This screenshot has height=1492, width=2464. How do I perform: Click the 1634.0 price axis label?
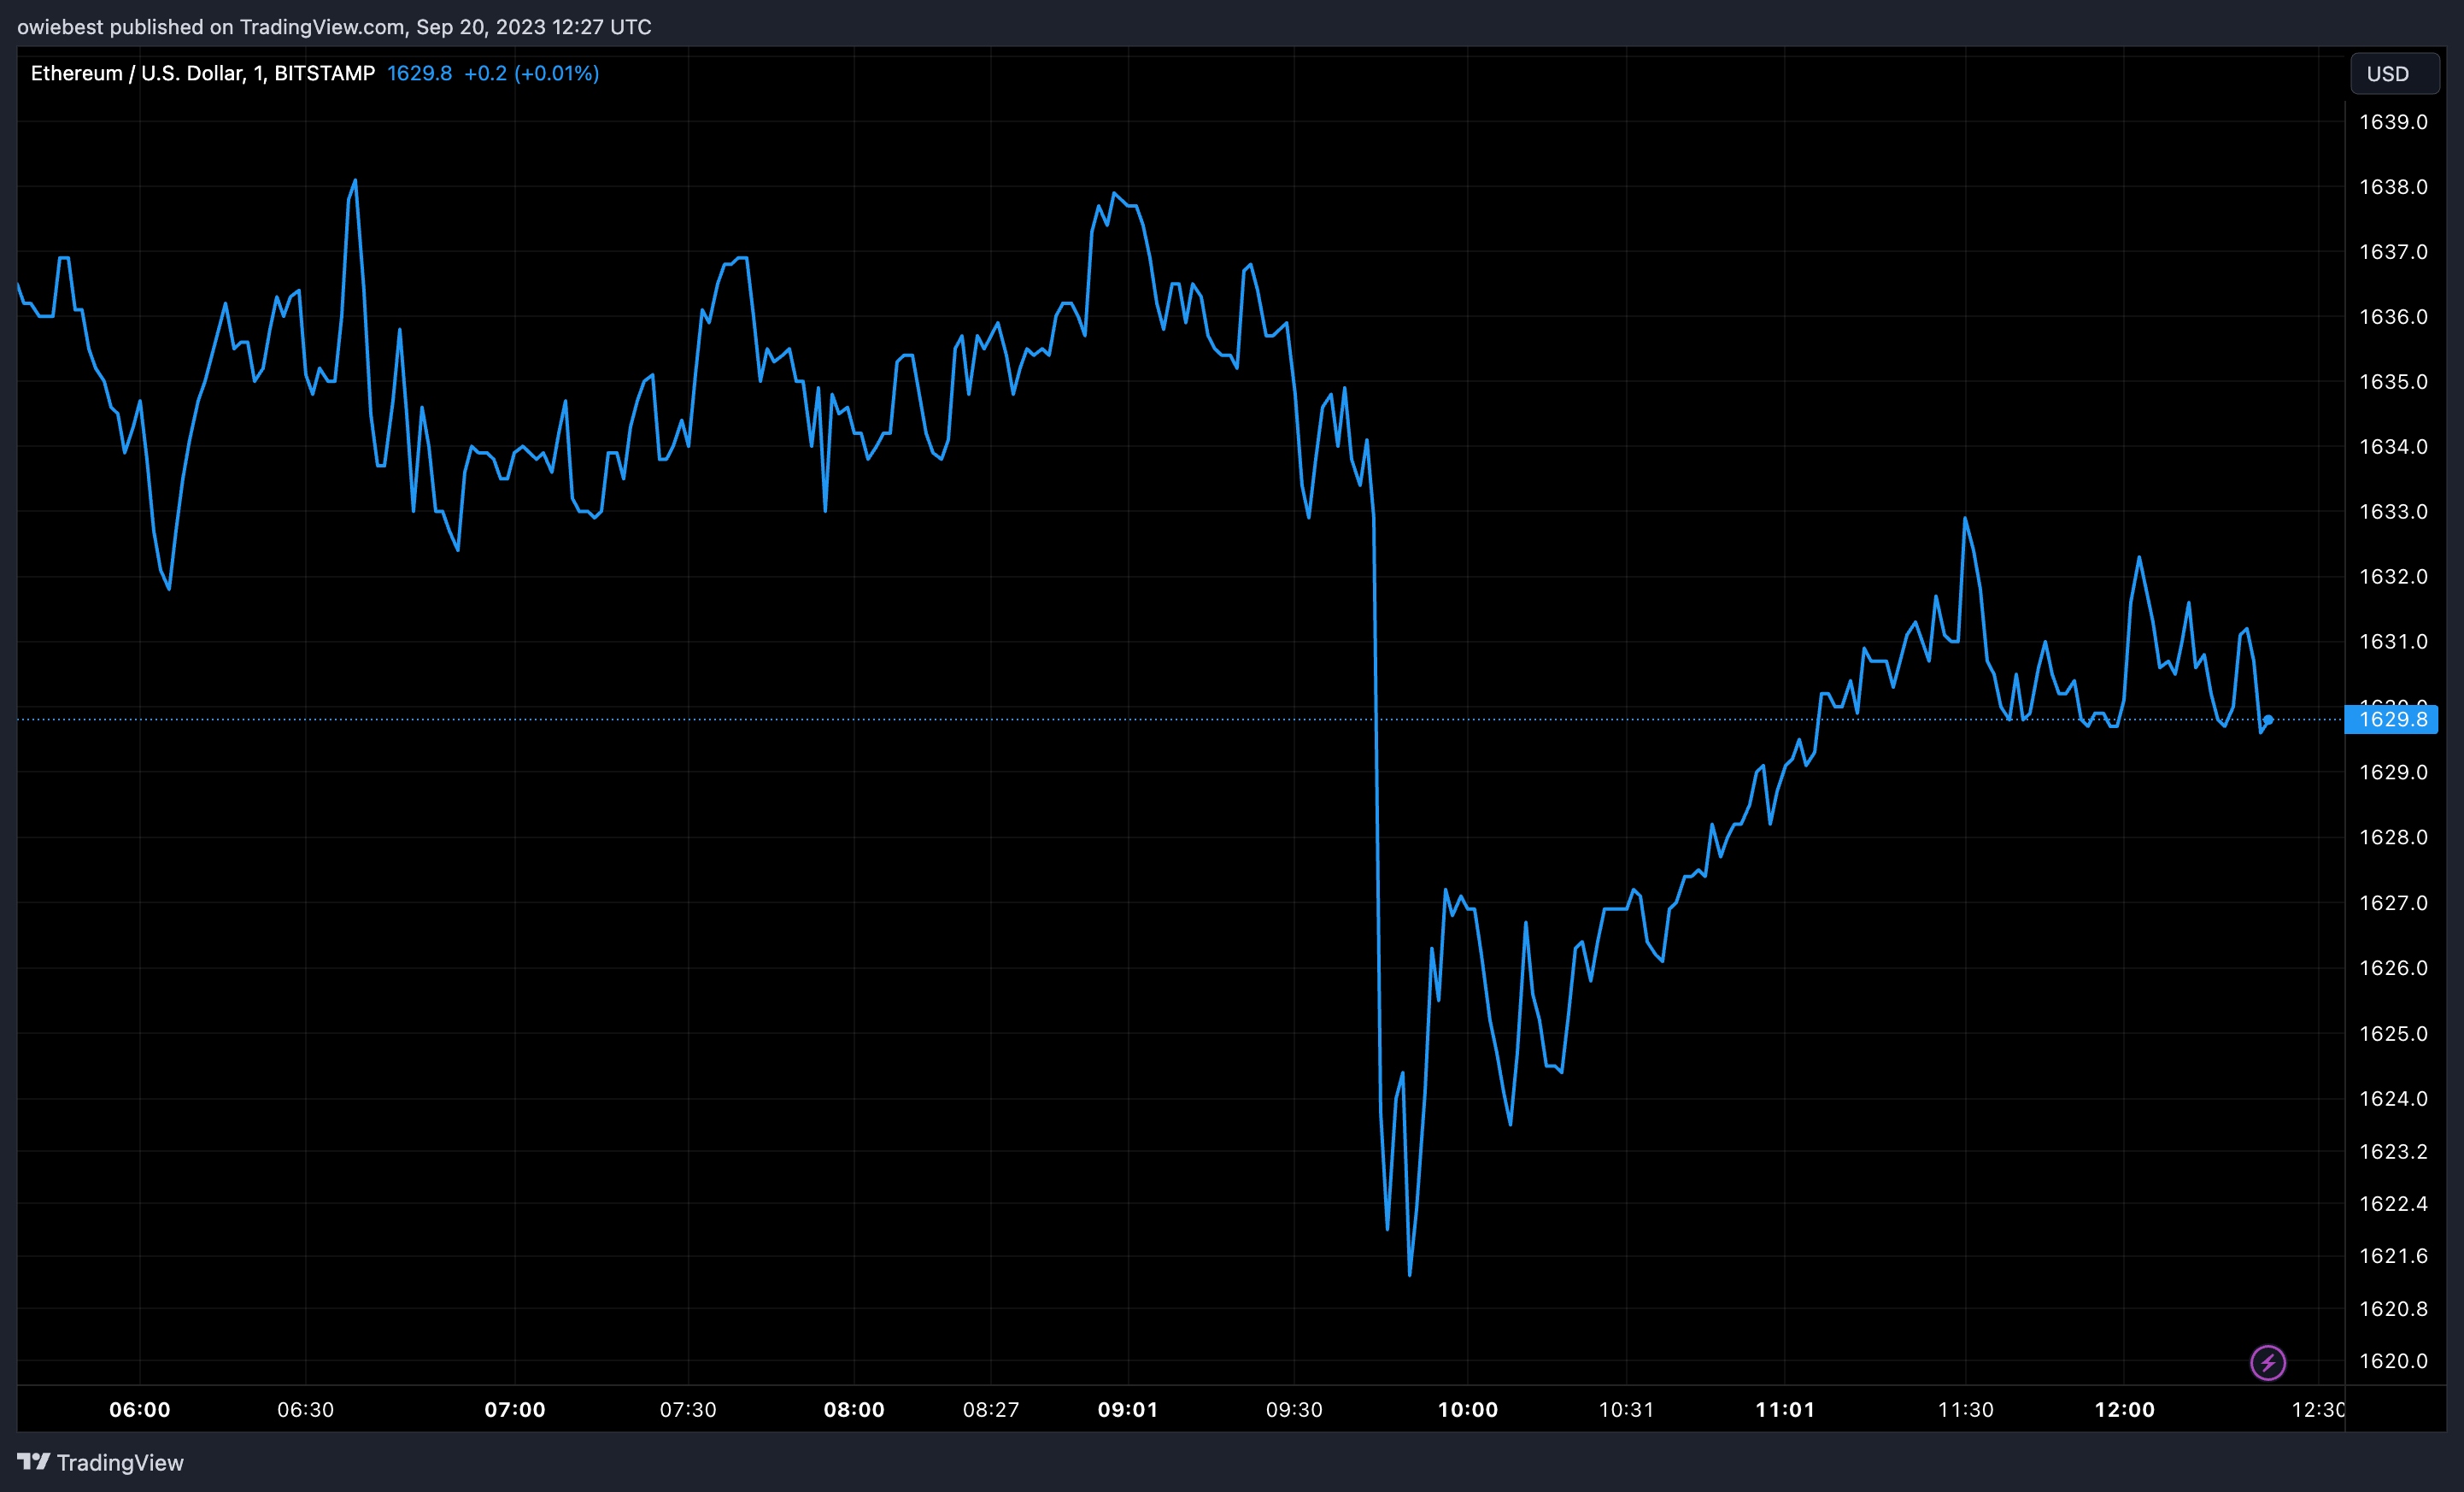[x=2393, y=447]
